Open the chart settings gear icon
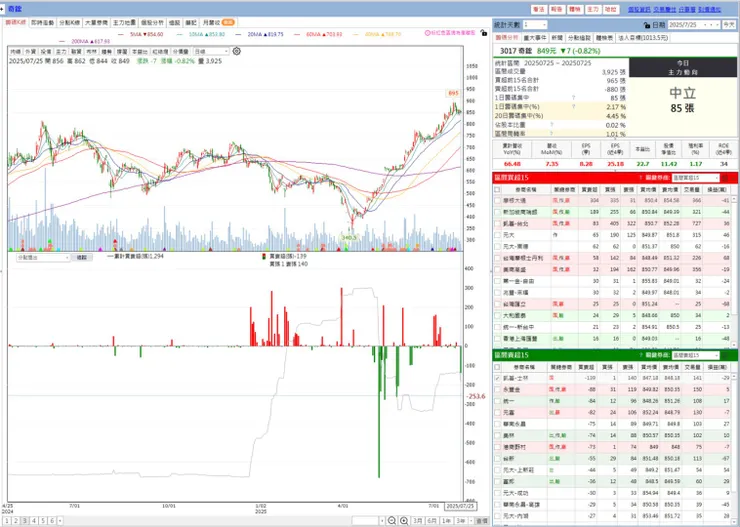Viewport: 740px width, 527px height. 236,51
